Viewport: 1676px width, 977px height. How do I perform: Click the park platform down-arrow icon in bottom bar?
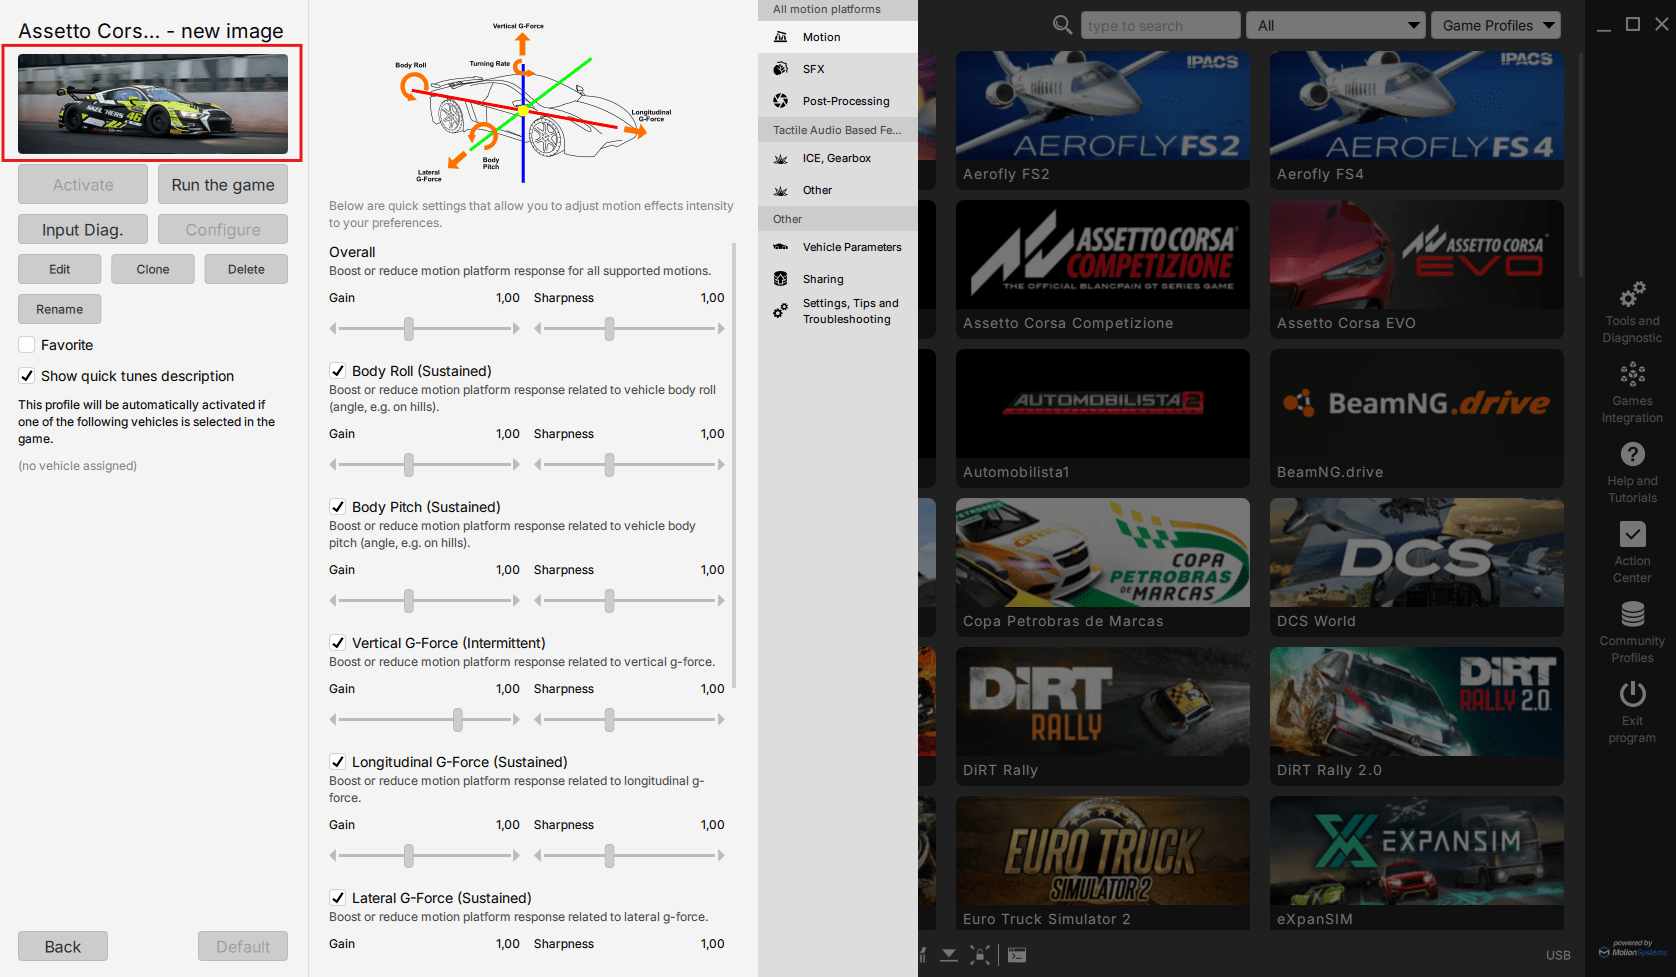click(949, 955)
